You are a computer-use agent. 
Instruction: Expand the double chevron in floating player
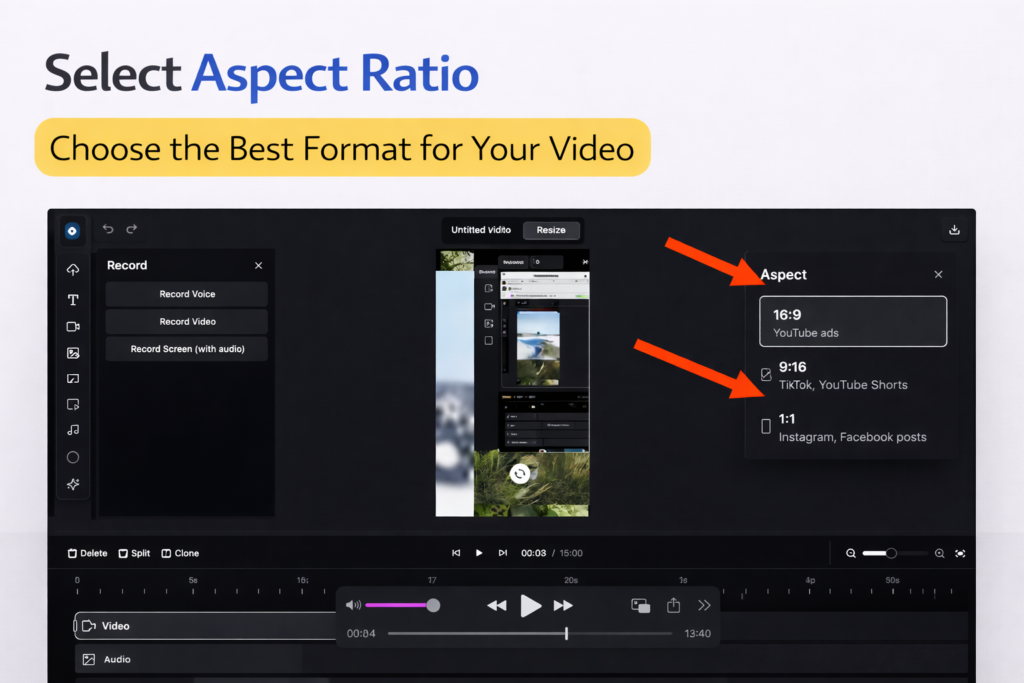[704, 605]
